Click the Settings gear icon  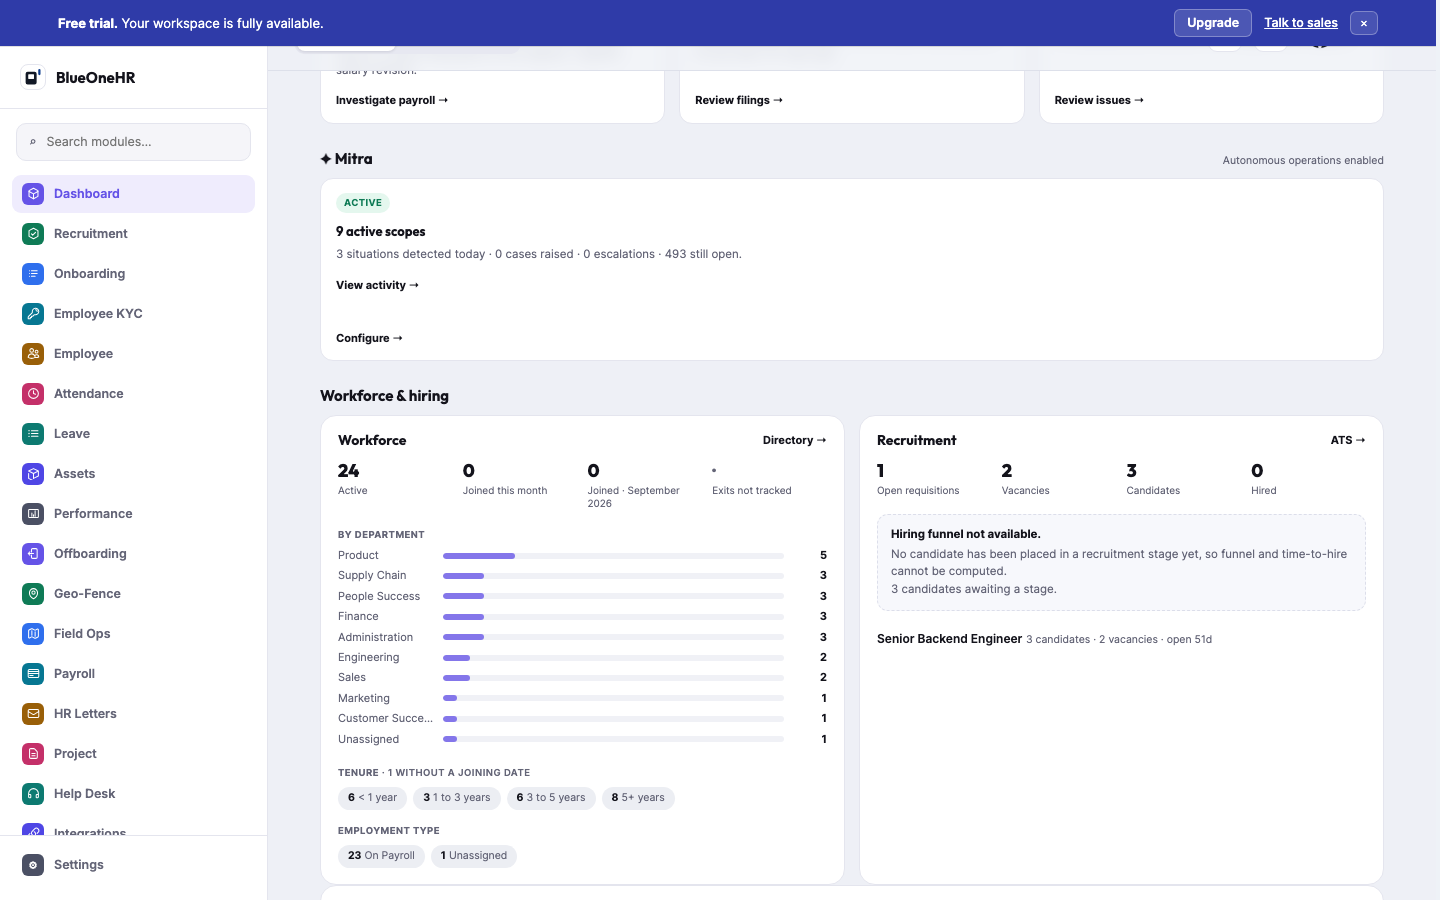(33, 865)
